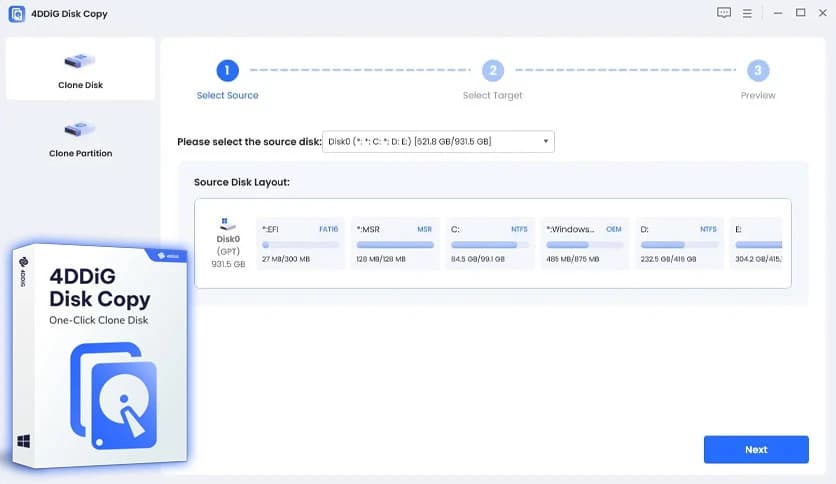Minimize the 4DDiG window
Image resolution: width=836 pixels, height=484 pixels.
[778, 13]
